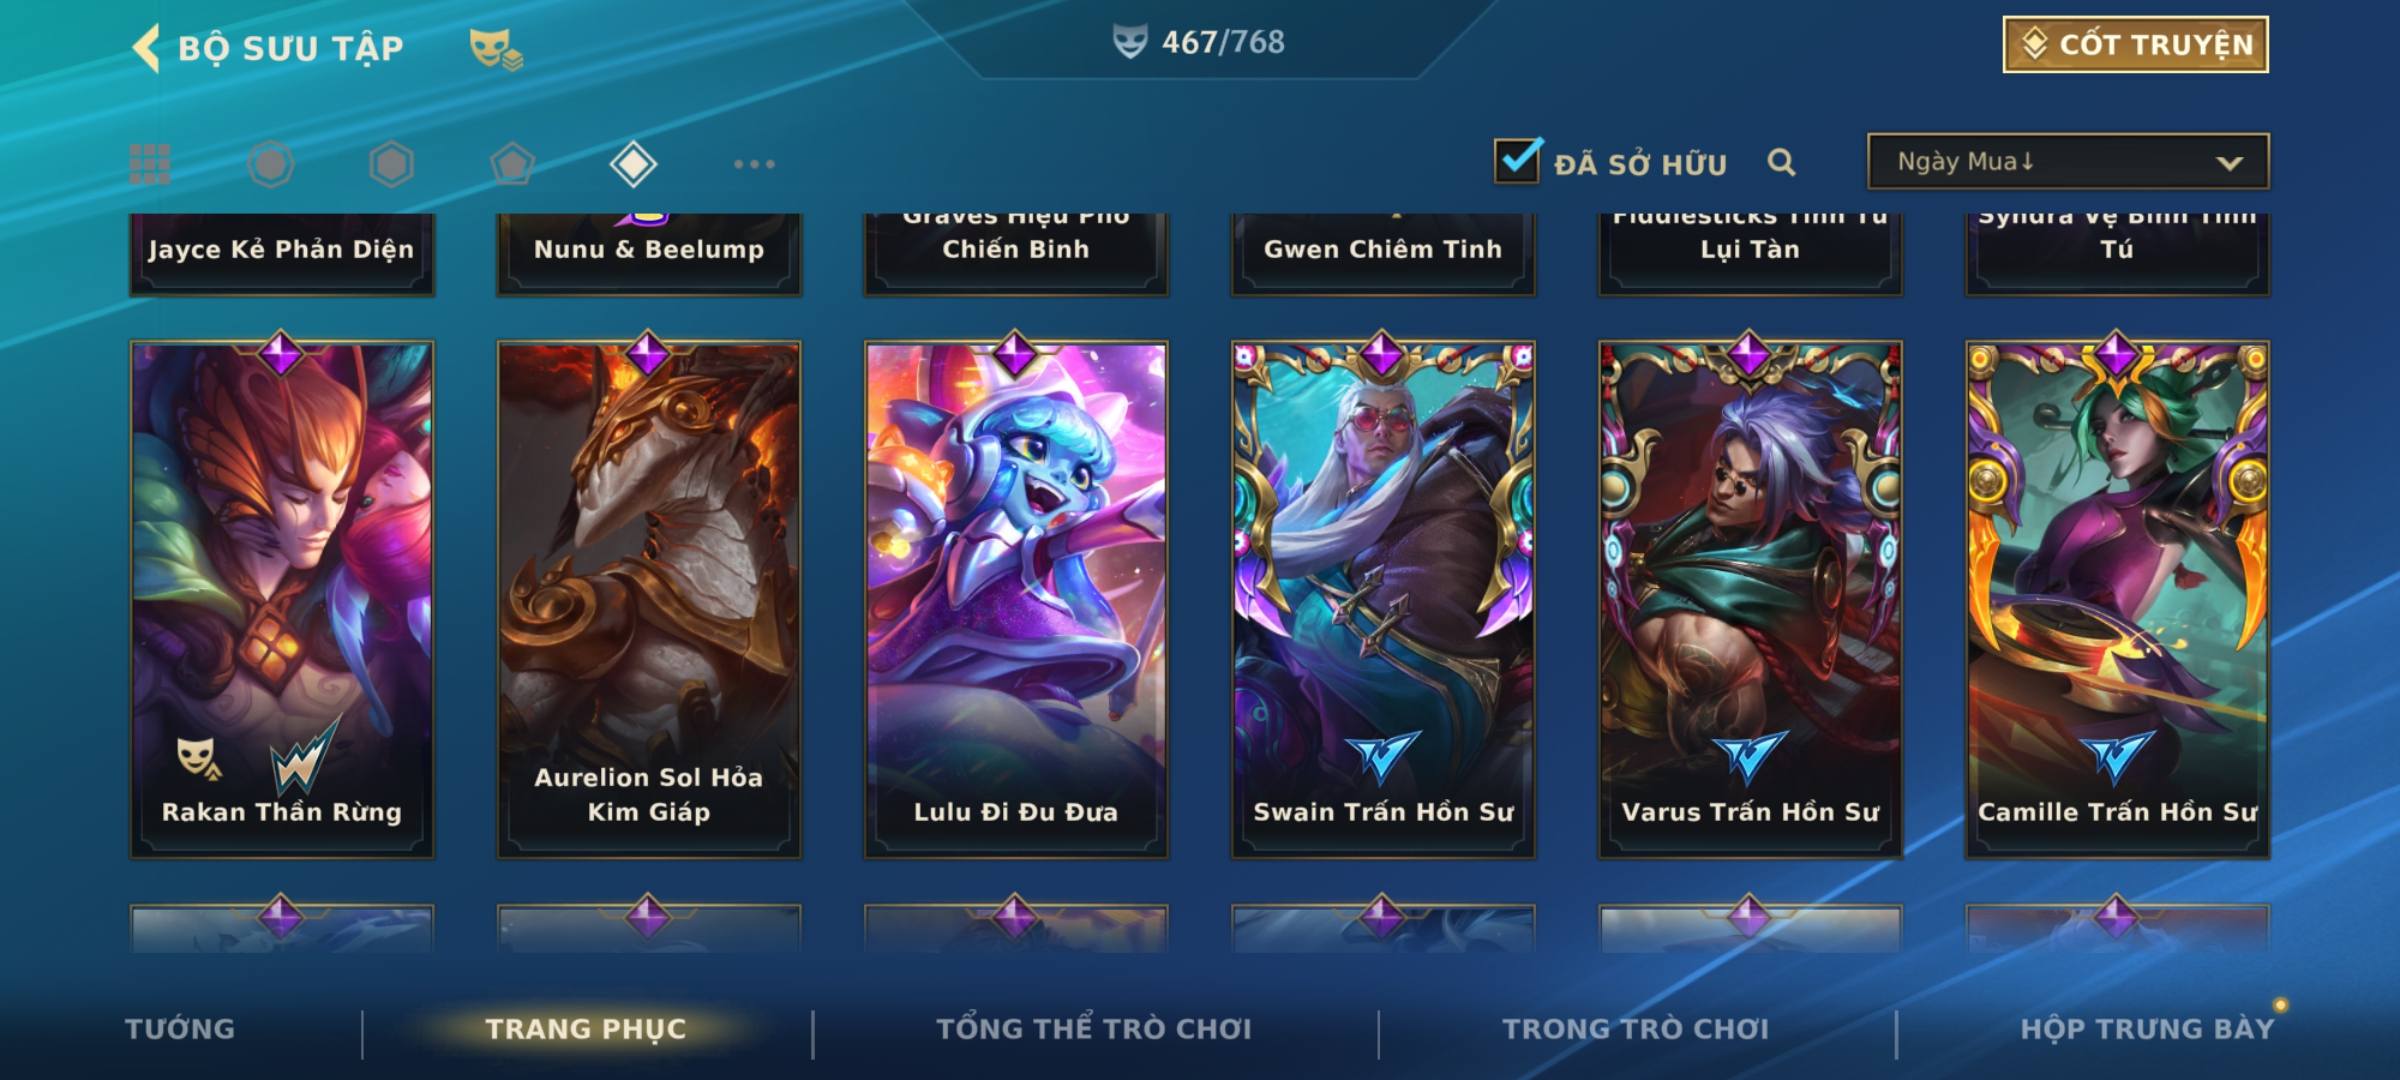Select the all-rarities grid filter icon
This screenshot has height=1080, width=2400.
tap(150, 164)
